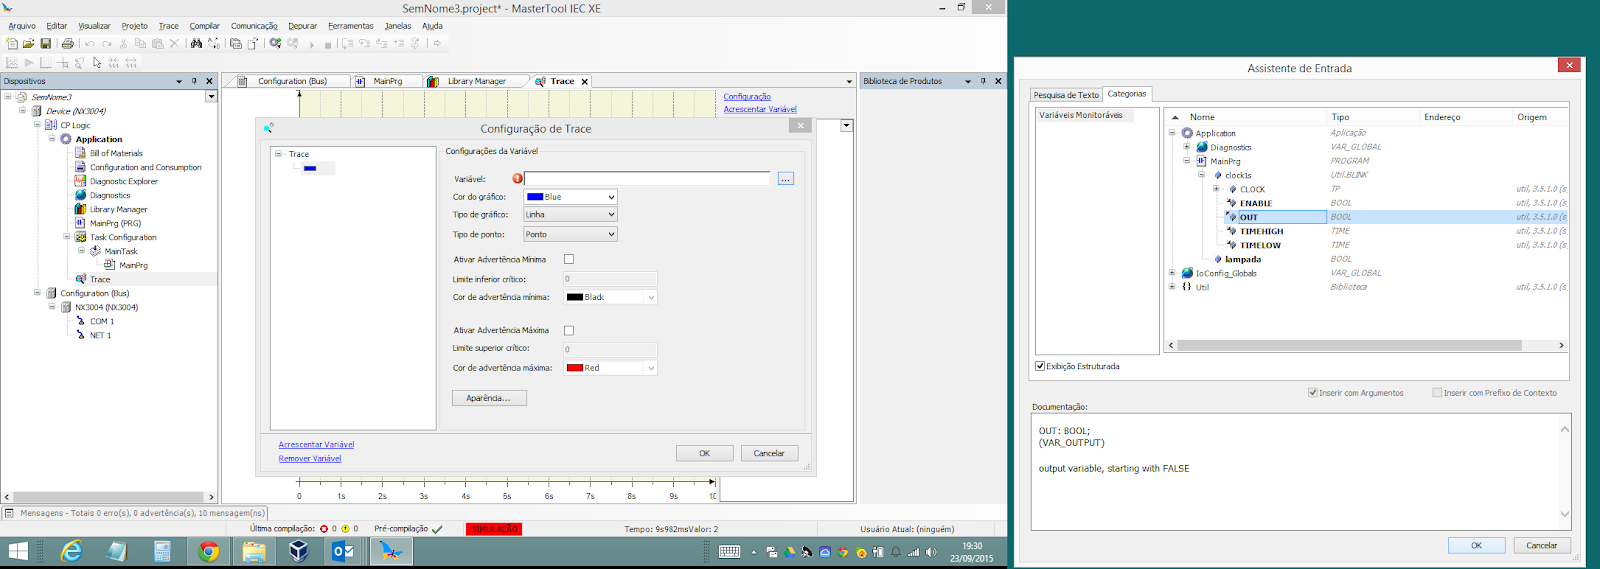Select the Library Manager icon in tree
Viewport: 1600px width, 569px height.
pos(80,209)
